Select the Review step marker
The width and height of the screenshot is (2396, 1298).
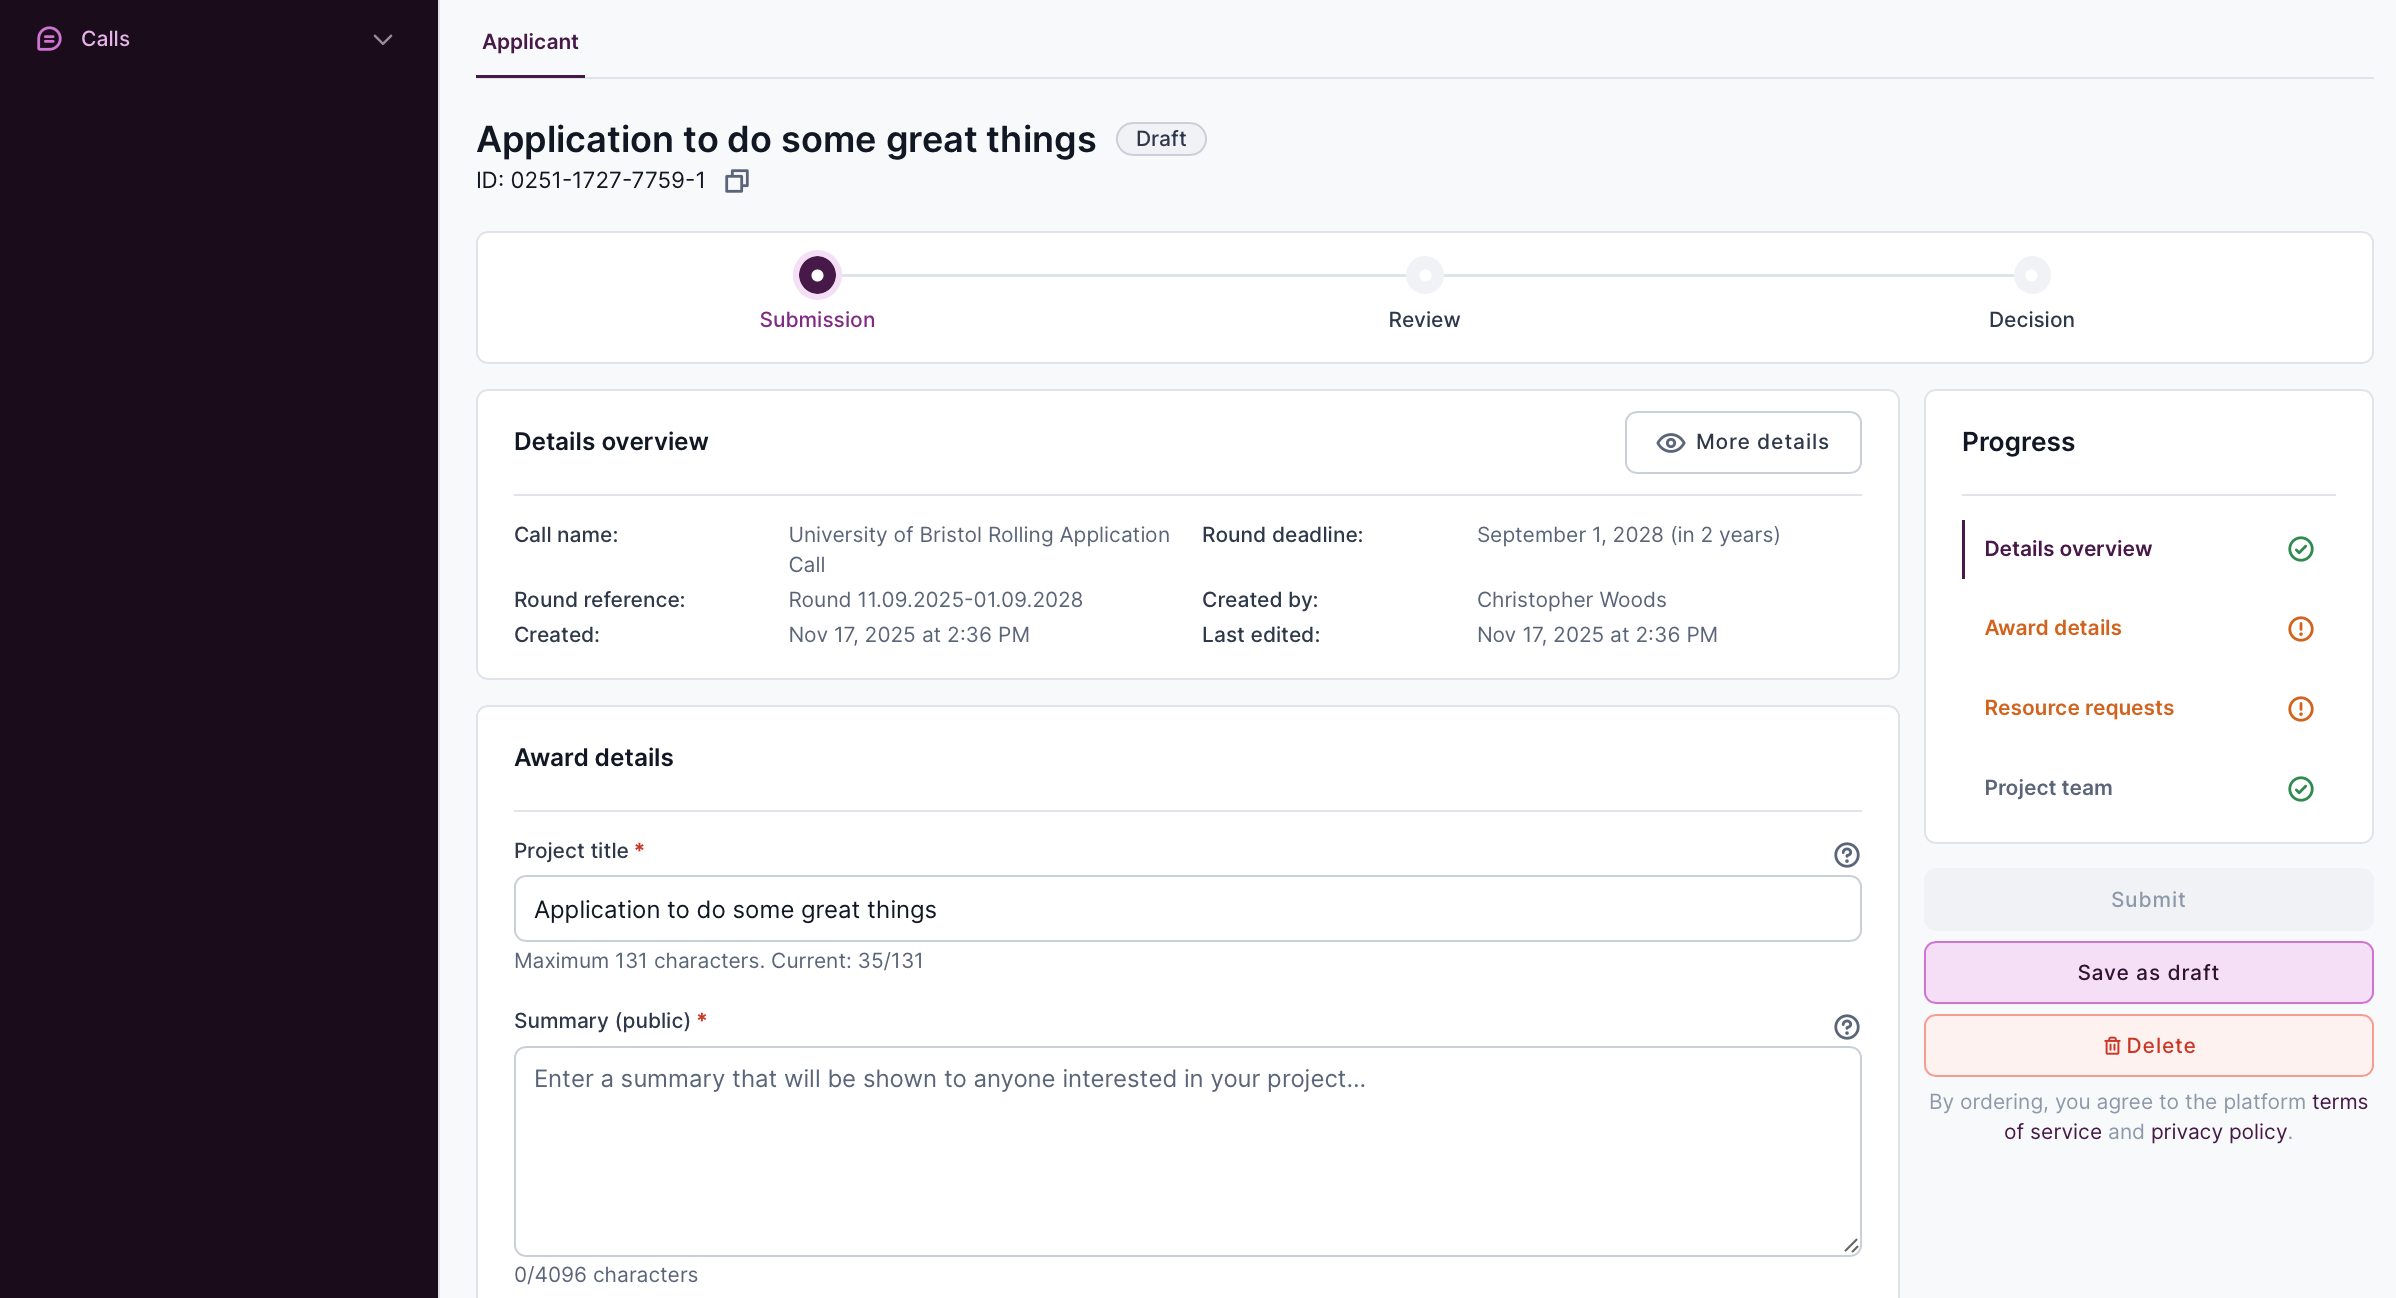click(x=1424, y=275)
